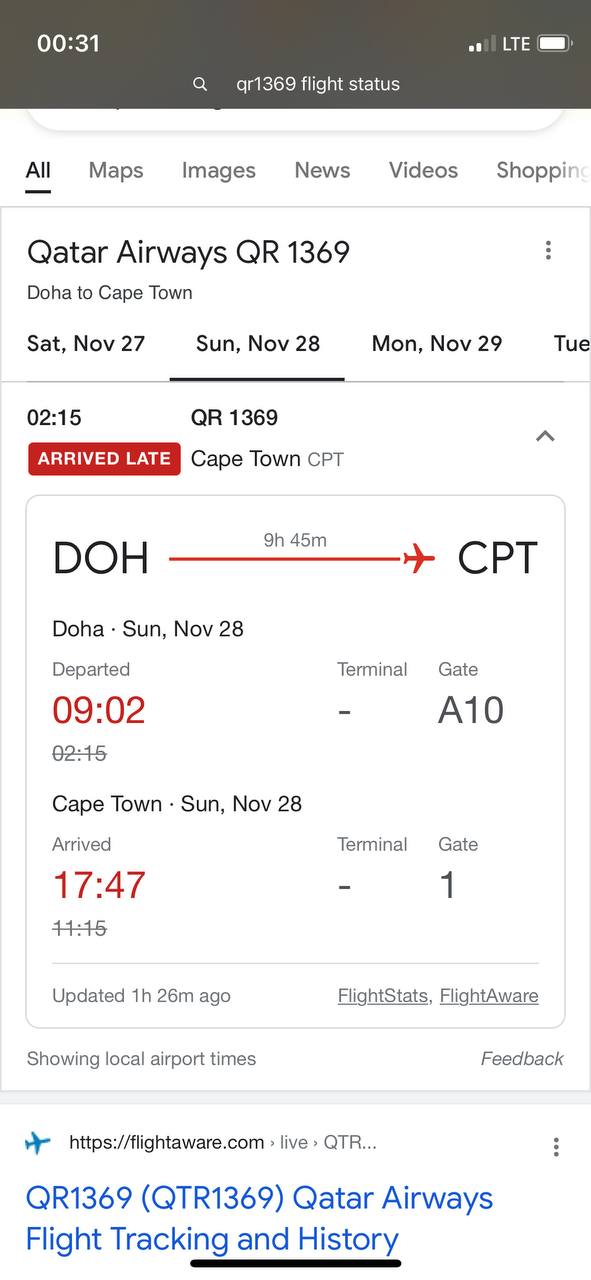Select the Sun, Nov 28 date tab
The width and height of the screenshot is (591, 1280).
[258, 343]
